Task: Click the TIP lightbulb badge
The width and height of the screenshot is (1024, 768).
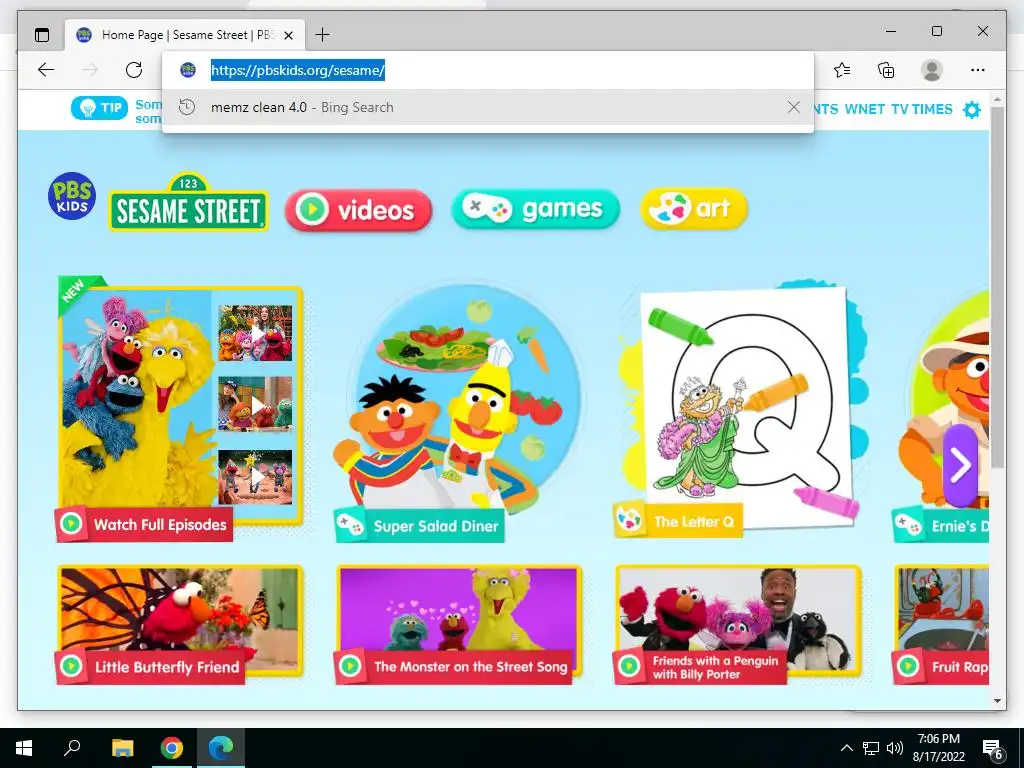Action: [x=99, y=108]
